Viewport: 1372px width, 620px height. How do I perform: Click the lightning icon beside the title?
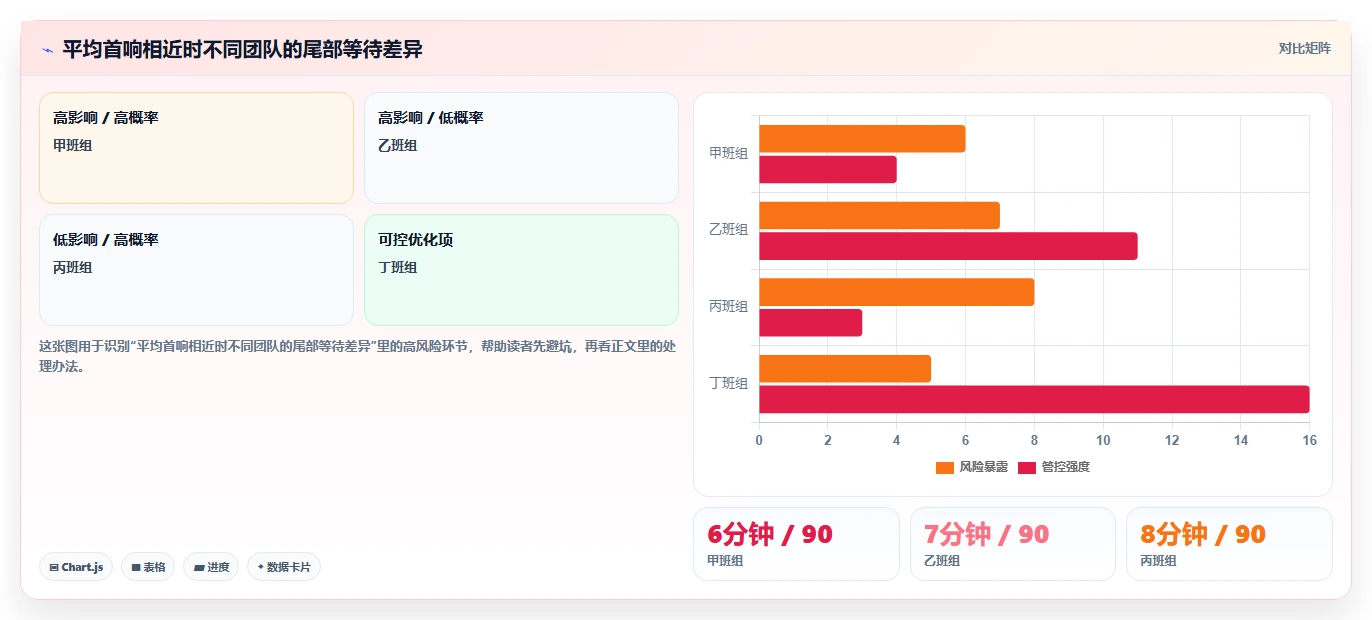[x=47, y=50]
